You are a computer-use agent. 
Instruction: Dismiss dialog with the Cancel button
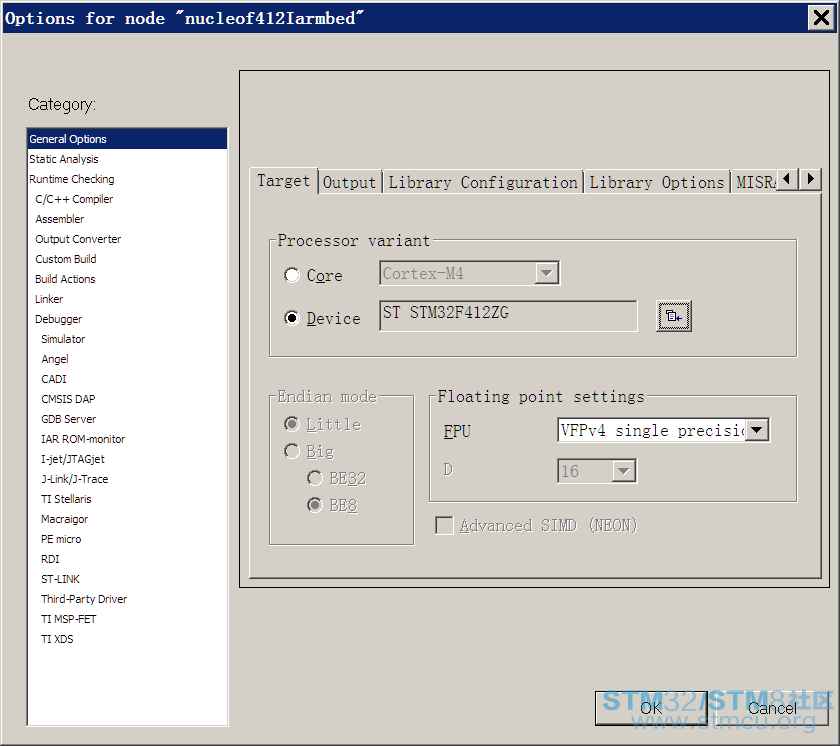(772, 708)
